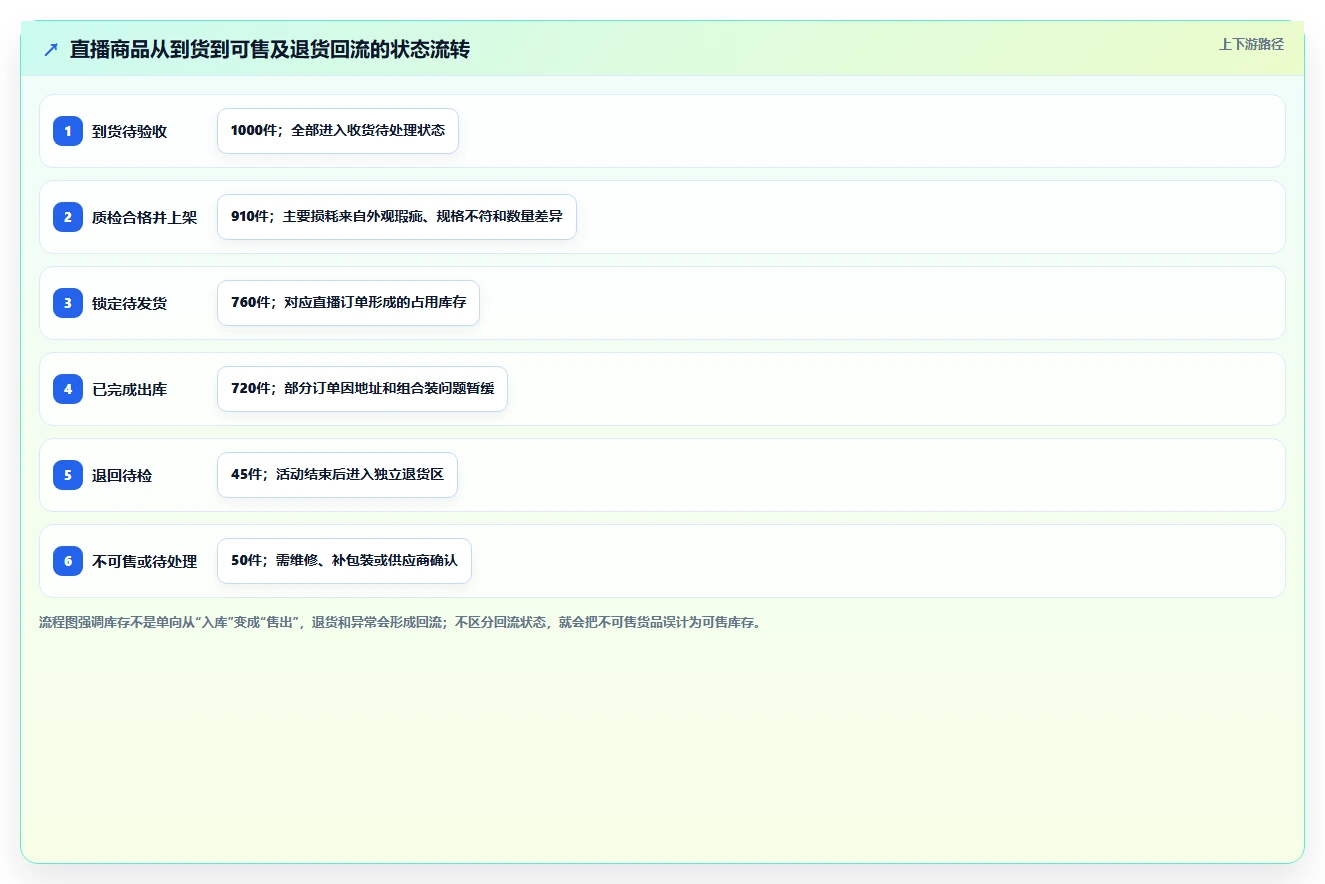
Task: Click step number 1 badge
Action: pyautogui.click(x=68, y=131)
